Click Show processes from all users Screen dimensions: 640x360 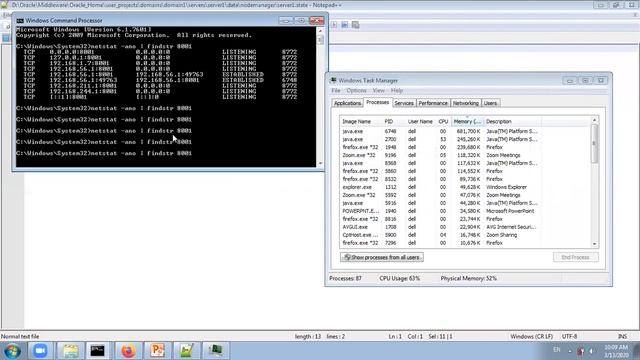click(382, 258)
